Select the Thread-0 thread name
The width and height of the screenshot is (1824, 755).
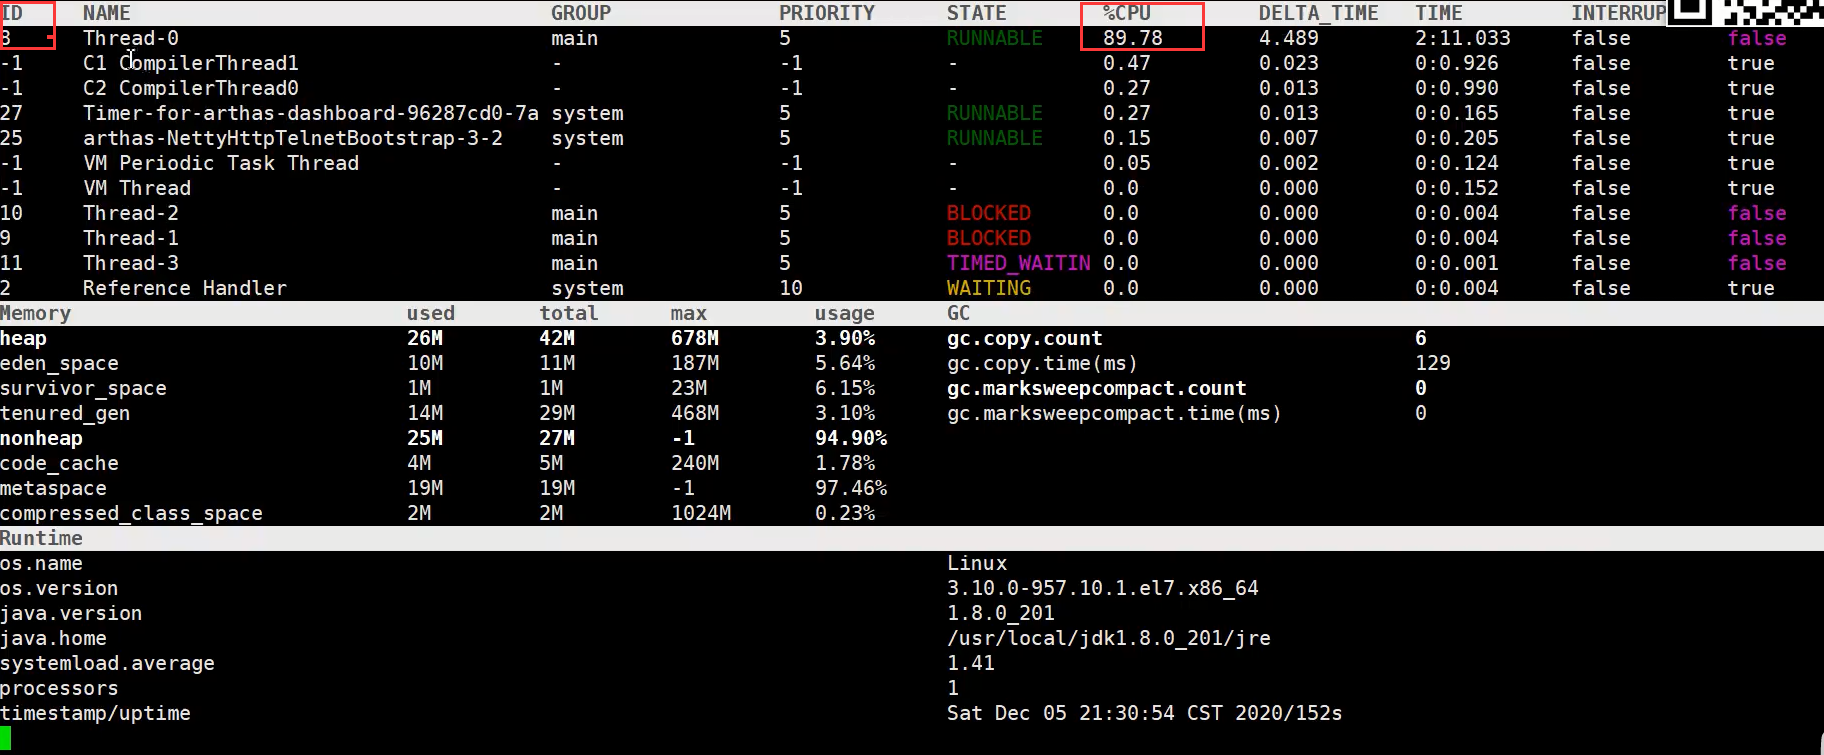(130, 38)
